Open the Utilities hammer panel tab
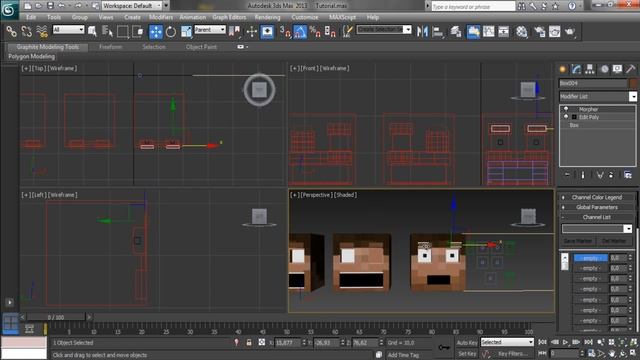This screenshot has height=360, width=640. (631, 69)
